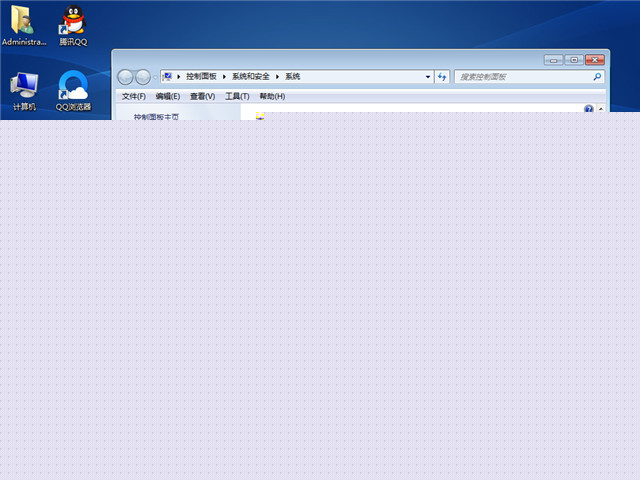Open the address bar history dropdown arrow
Image resolution: width=640 pixels, height=480 pixels.
428,77
